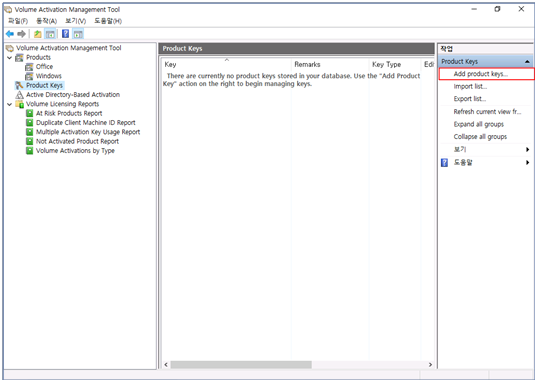This screenshot has width=538, height=383.
Task: Open Volume Activations by Type report
Action: click(x=75, y=150)
